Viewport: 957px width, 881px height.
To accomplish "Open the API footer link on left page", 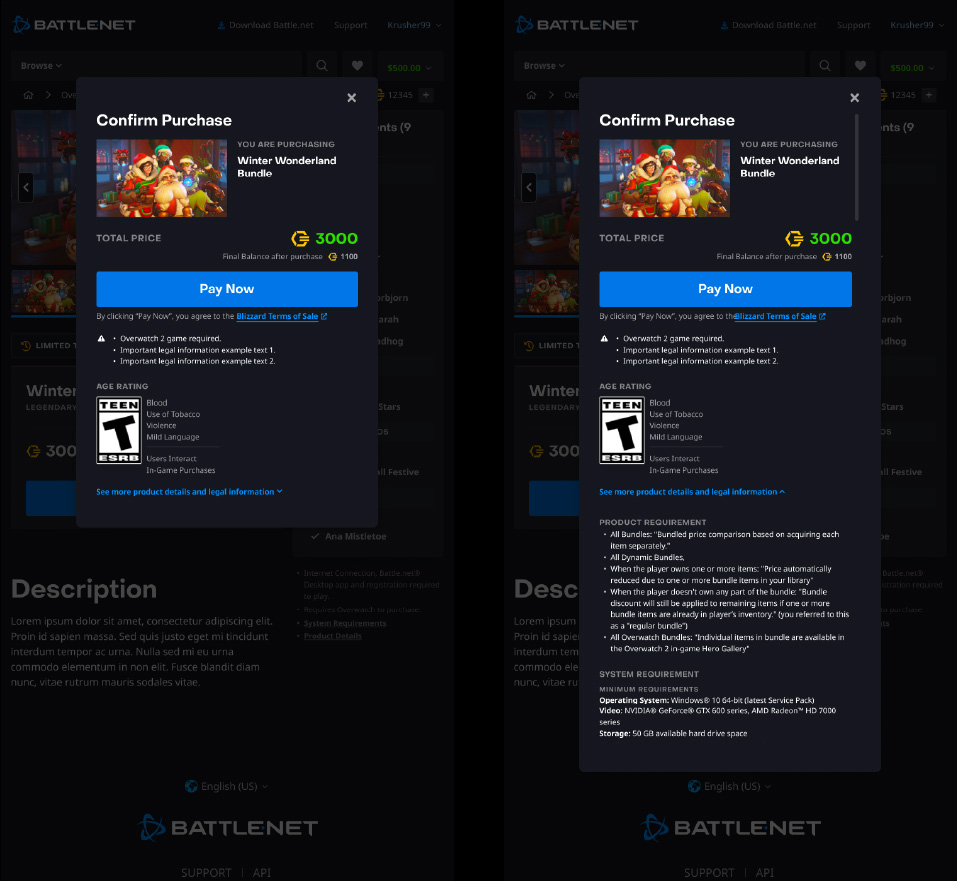I will (262, 872).
